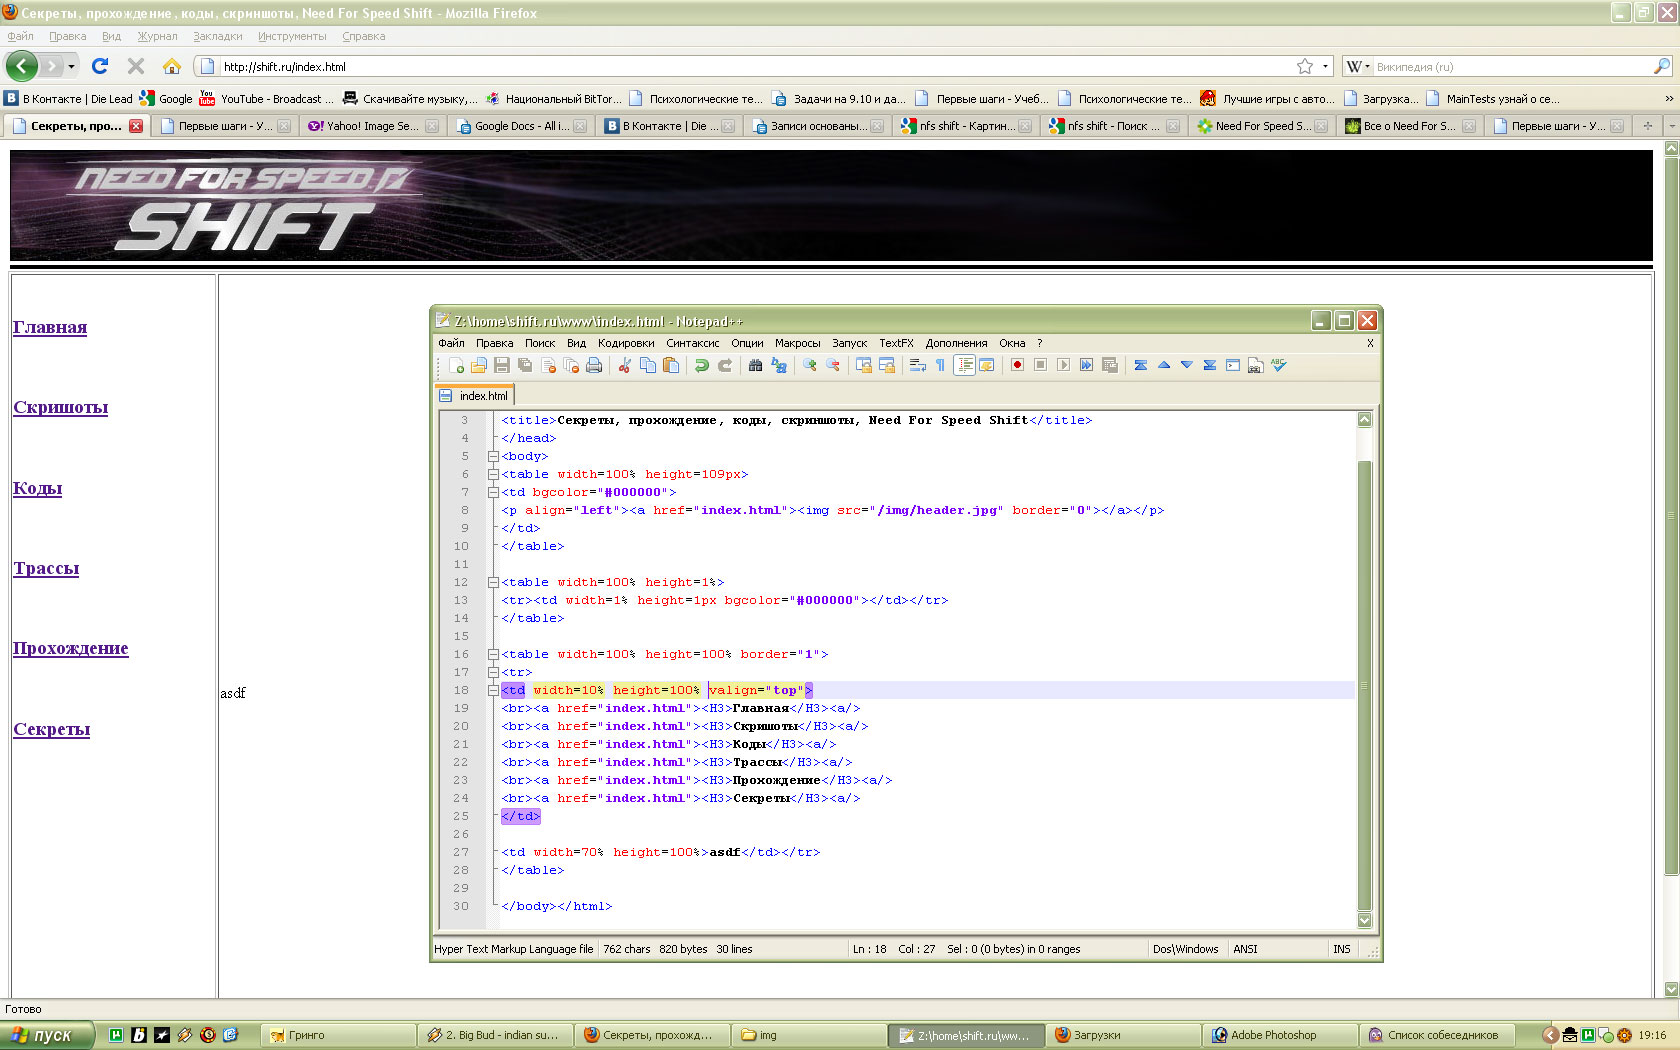Click the Open file icon in Notepad++
This screenshot has height=1050, width=1680.
(x=479, y=365)
